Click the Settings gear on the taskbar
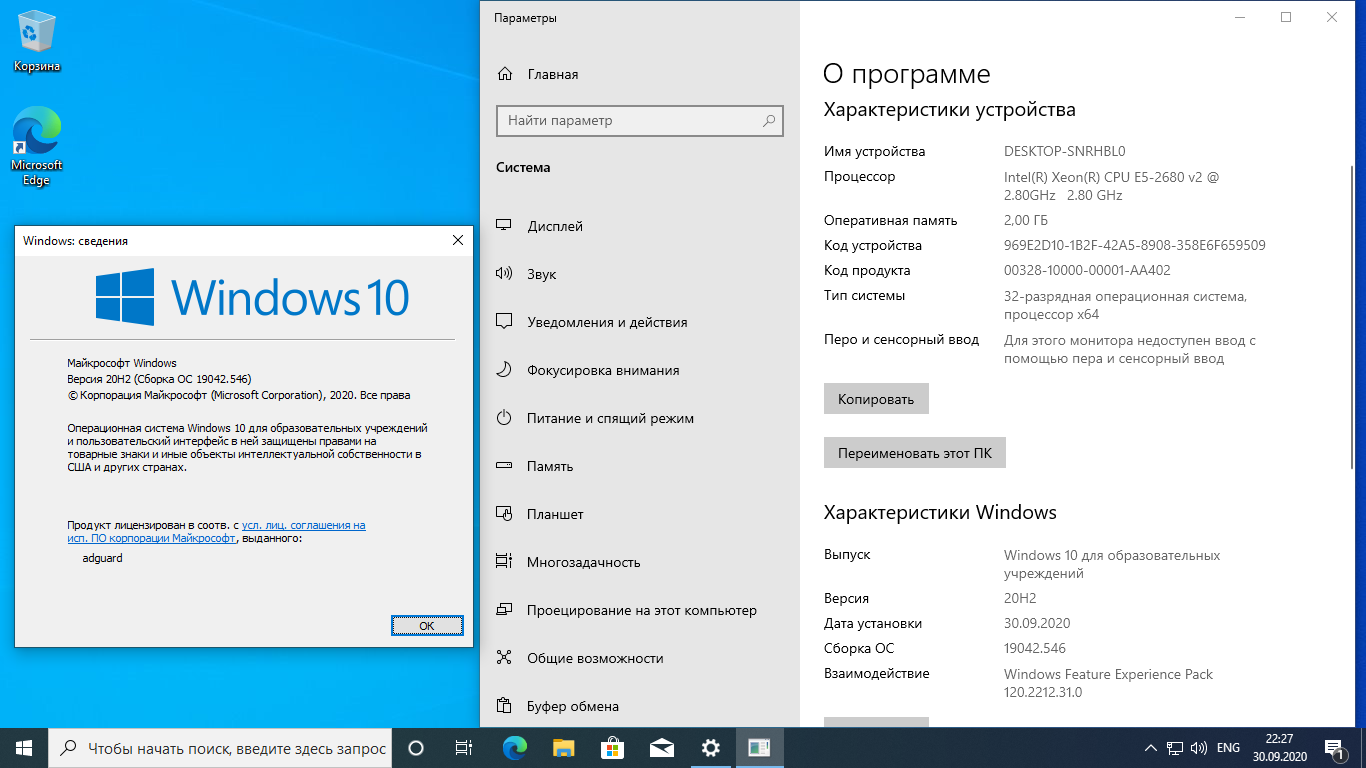 (710, 748)
